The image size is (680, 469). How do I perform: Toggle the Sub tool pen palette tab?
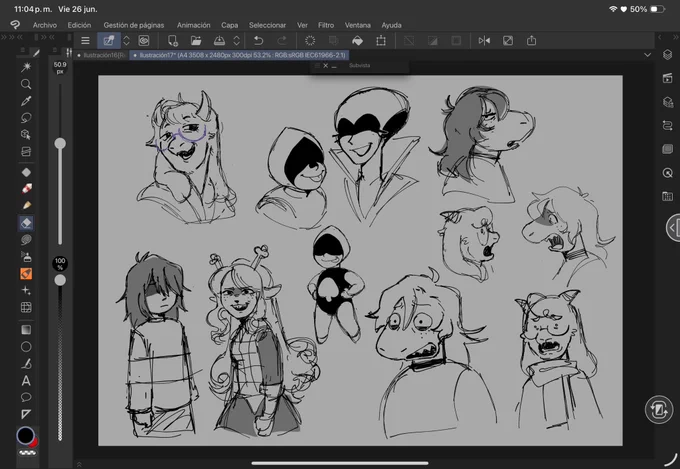(x=36, y=52)
